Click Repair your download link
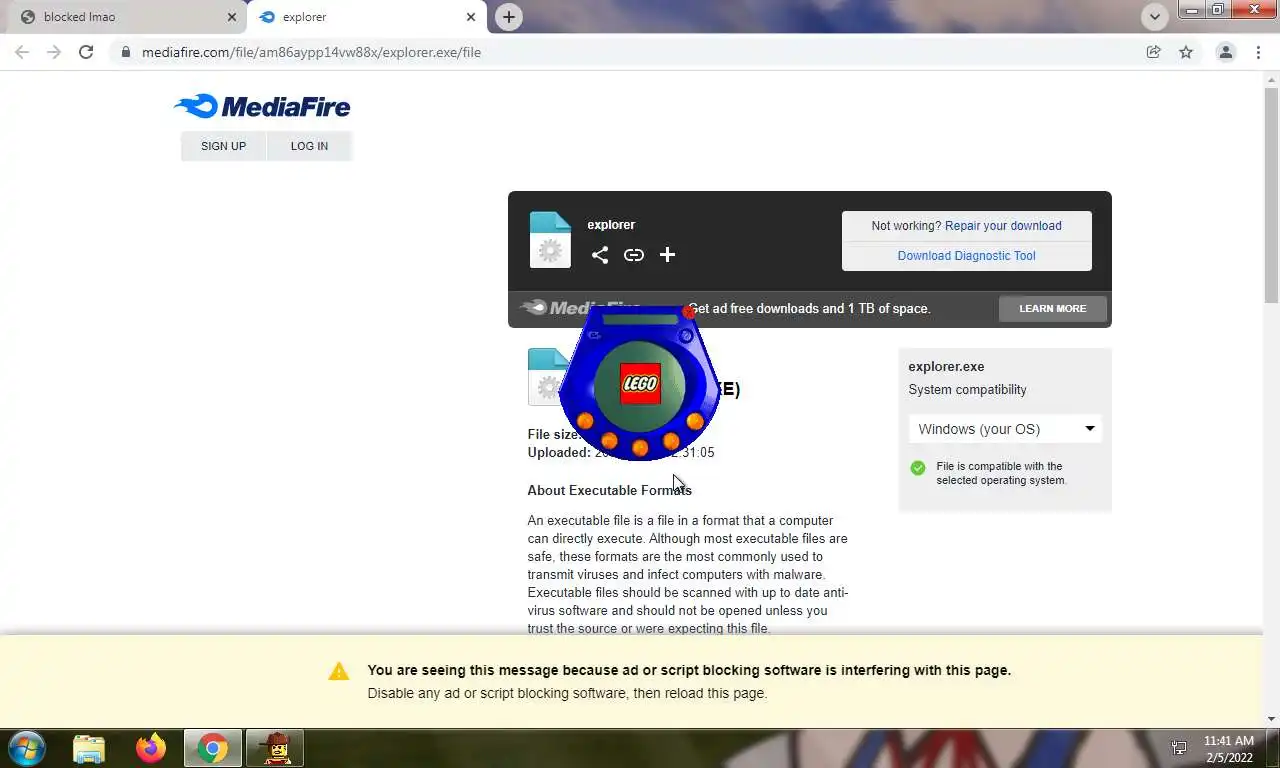 click(x=1003, y=226)
